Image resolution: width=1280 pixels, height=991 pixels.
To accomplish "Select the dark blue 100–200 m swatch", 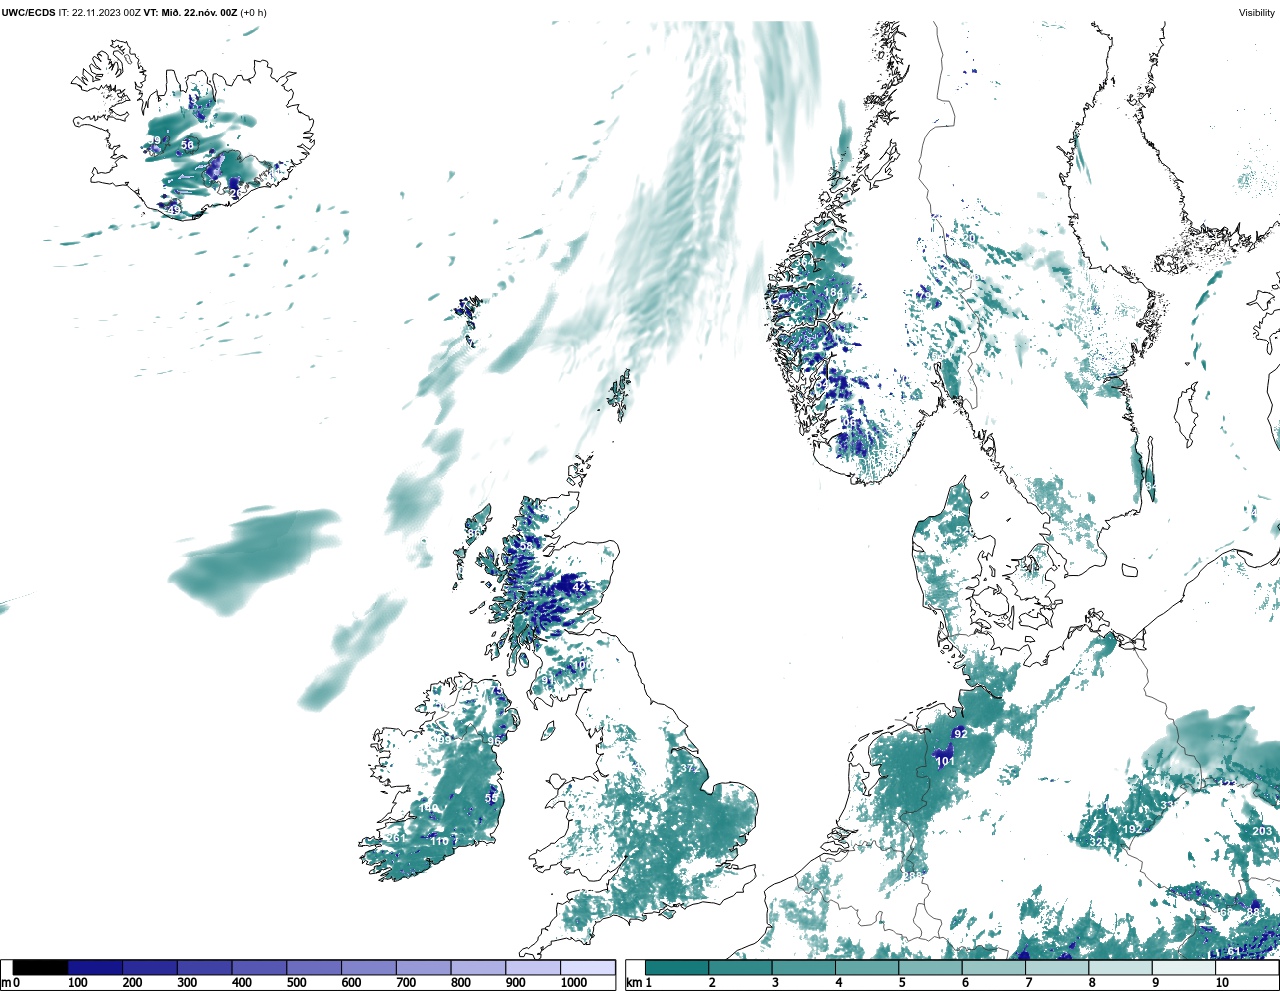I will pos(95,967).
